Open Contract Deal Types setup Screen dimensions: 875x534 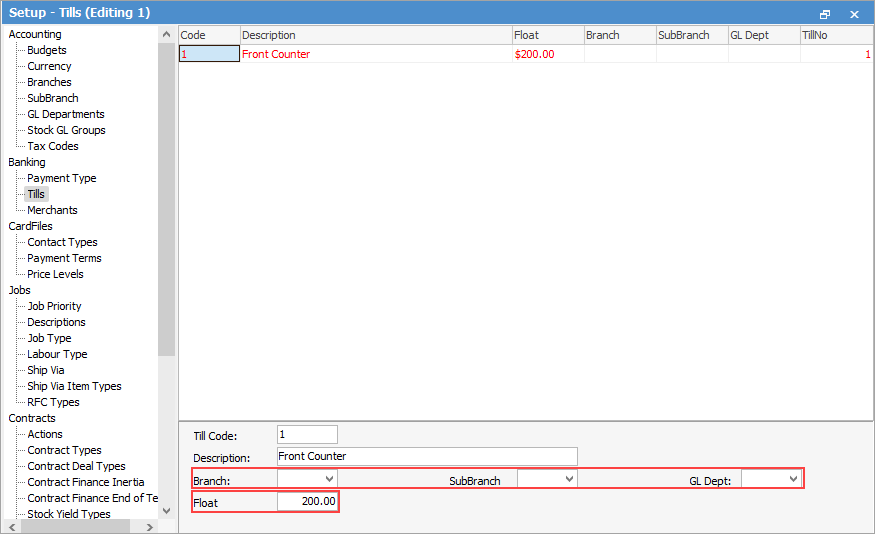coord(76,466)
